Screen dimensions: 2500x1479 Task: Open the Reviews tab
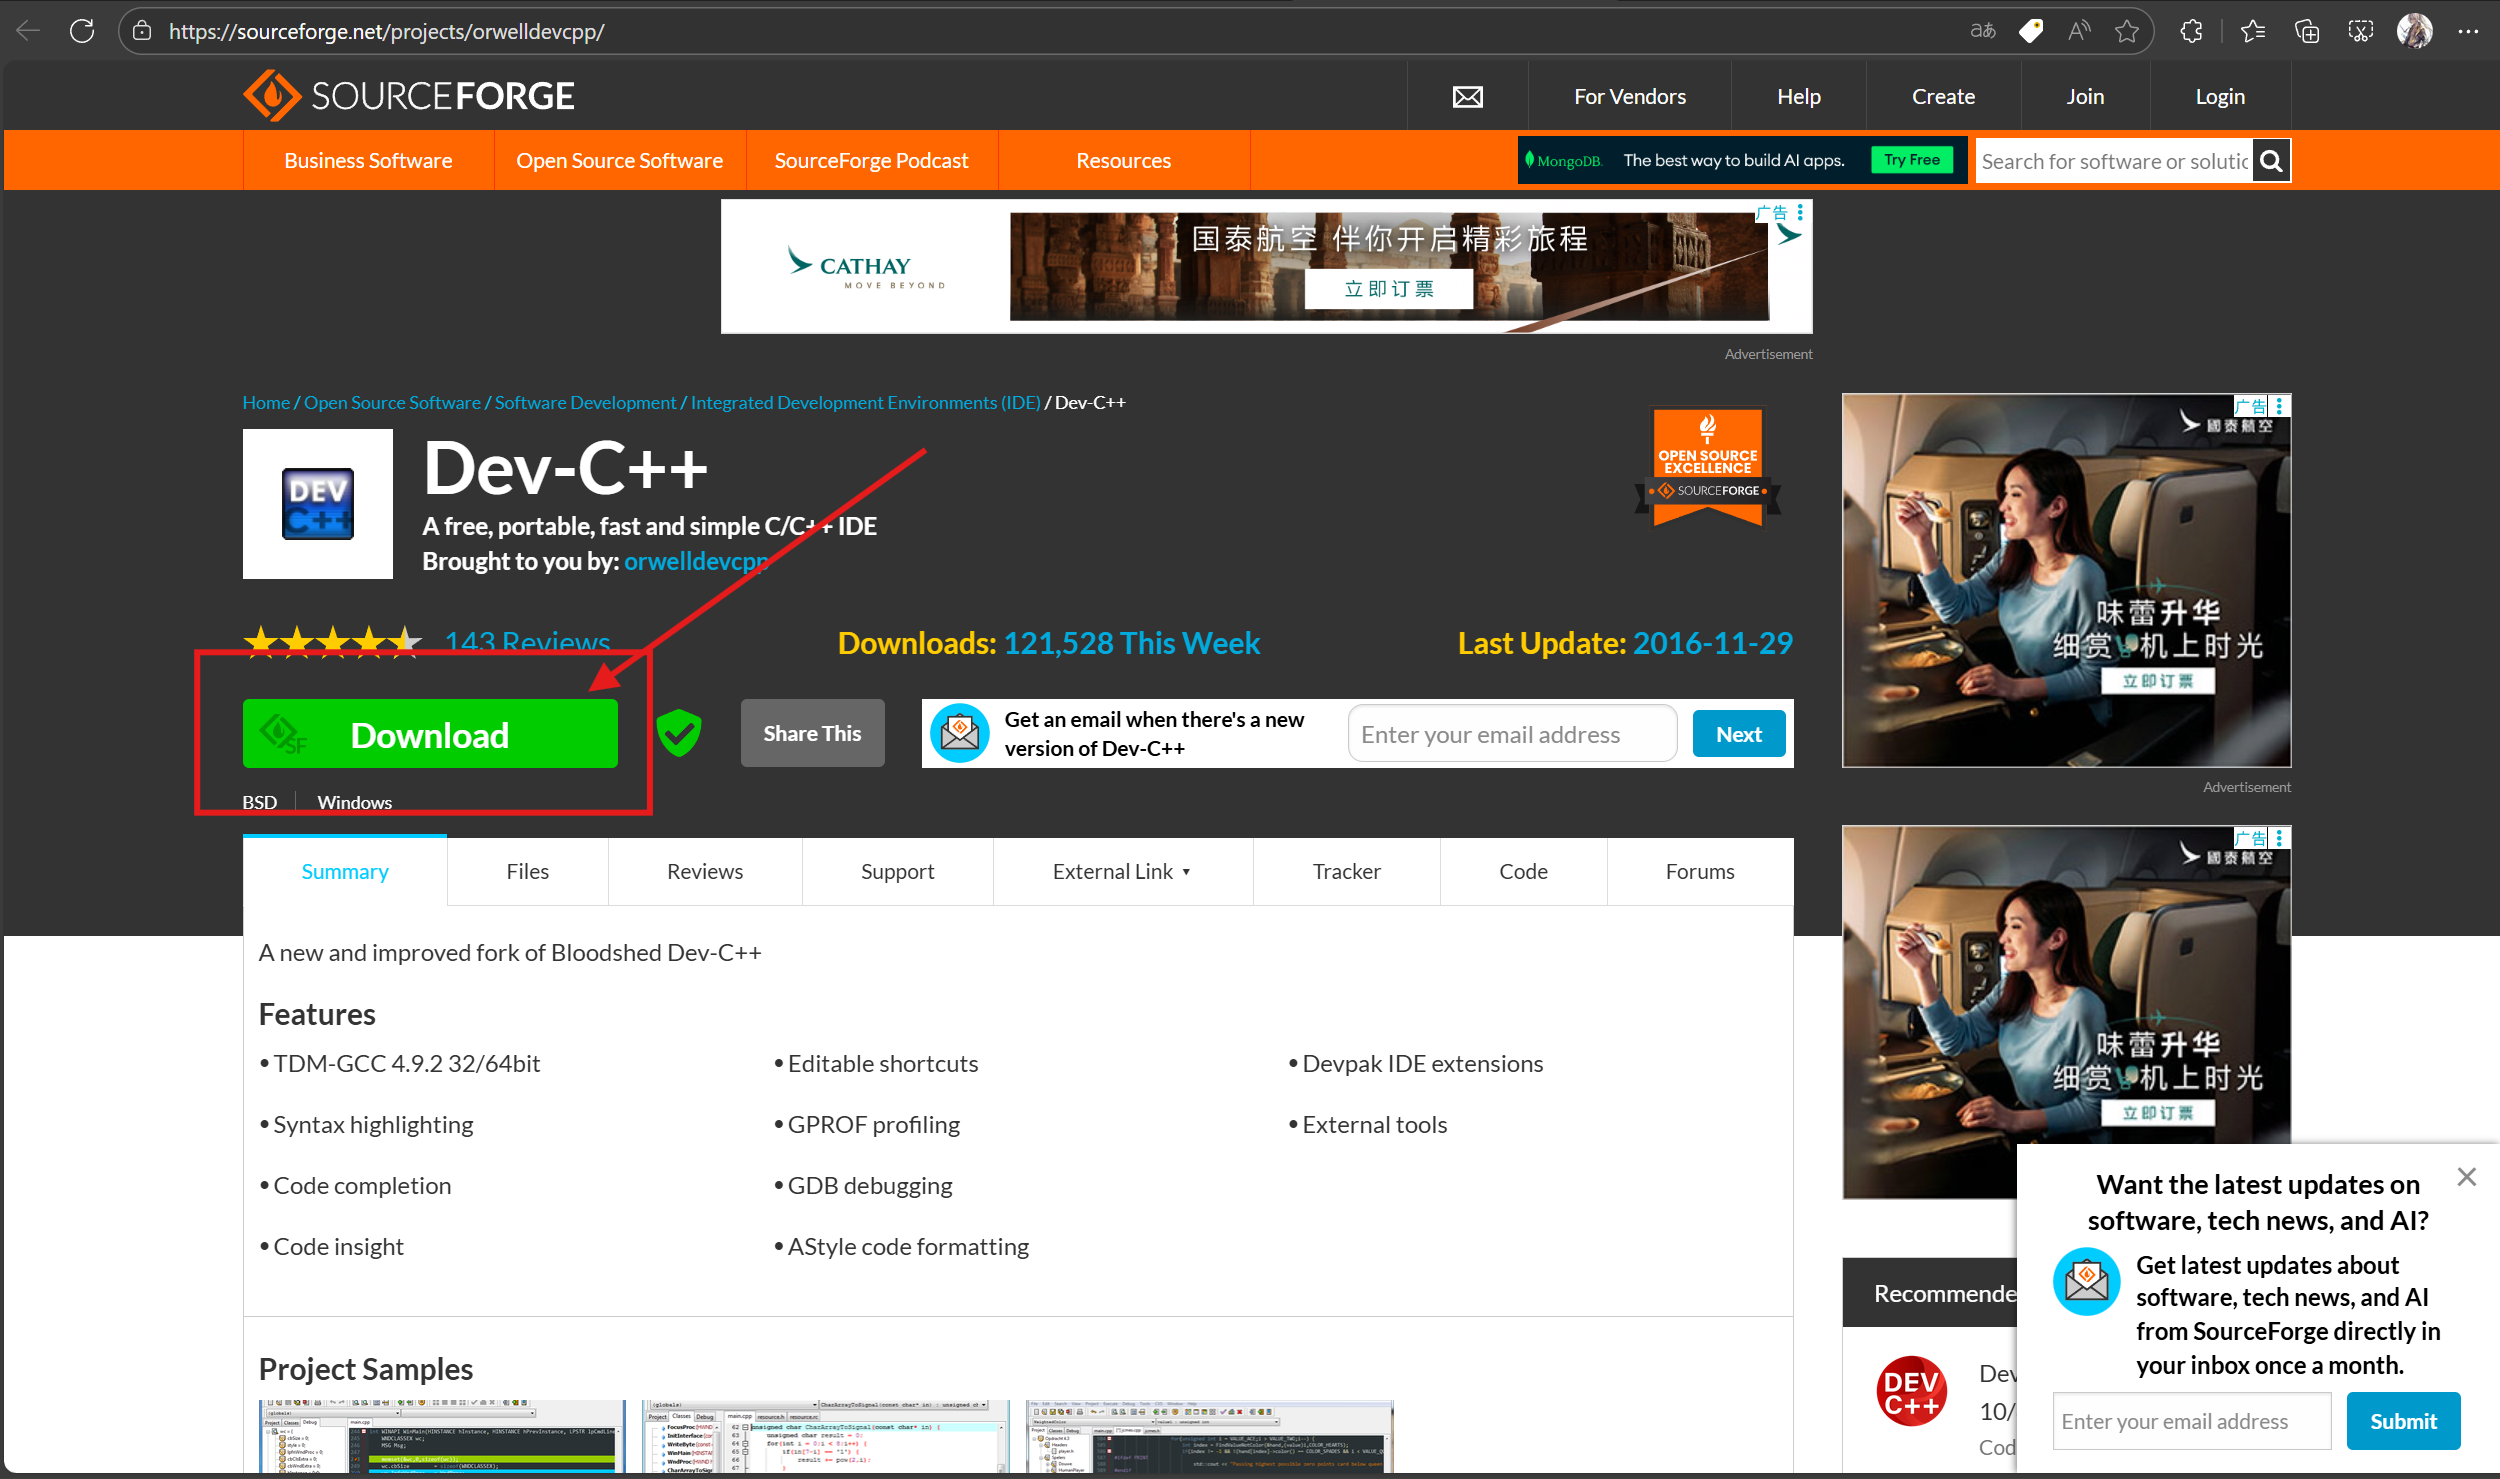click(x=704, y=872)
